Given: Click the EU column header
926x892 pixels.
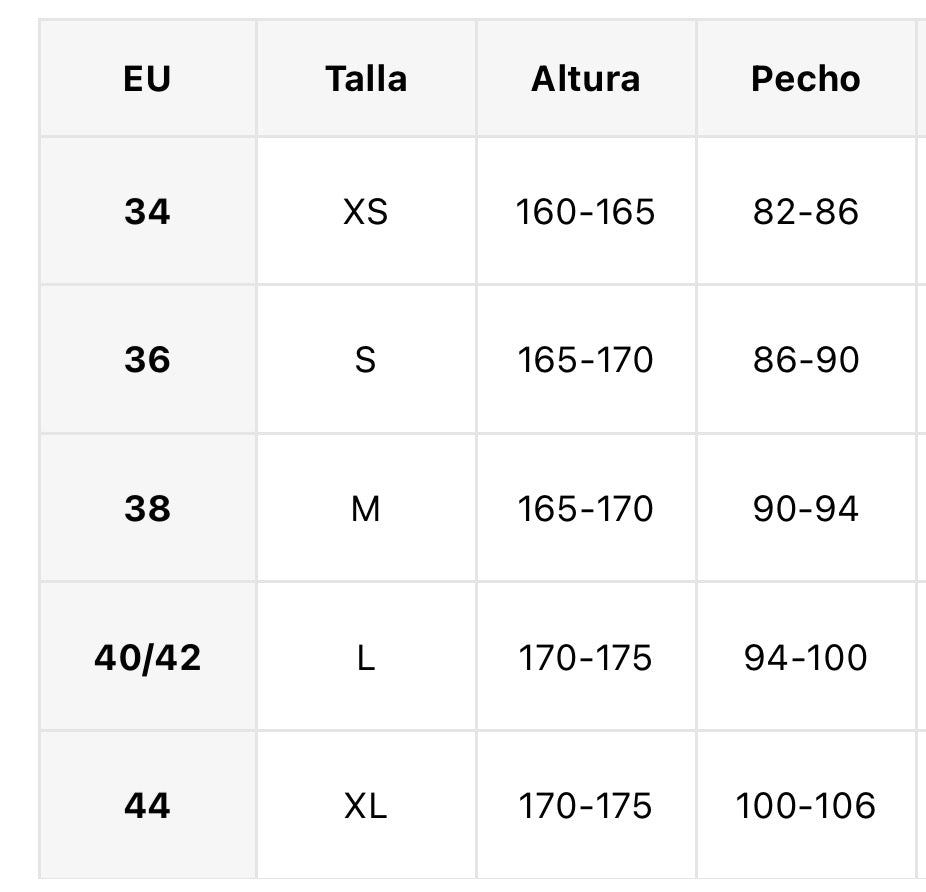Looking at the screenshot, I should tap(148, 79).
